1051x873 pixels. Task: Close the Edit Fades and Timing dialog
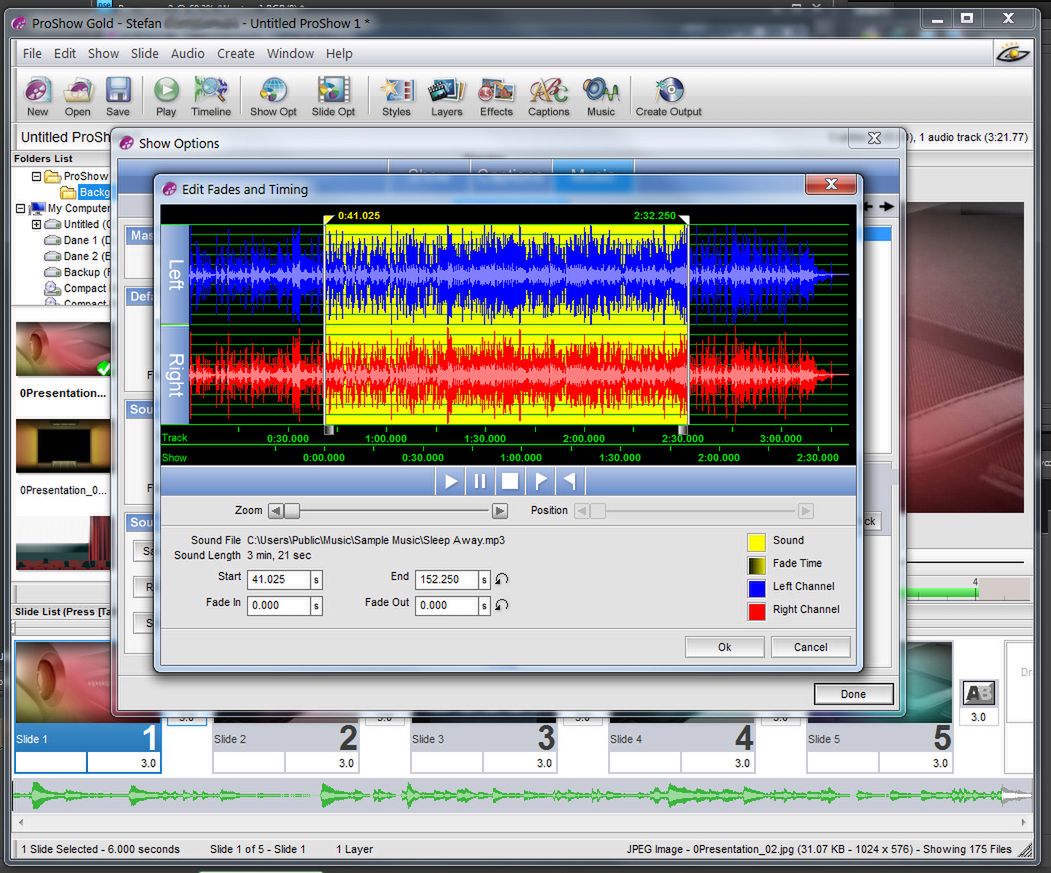[x=831, y=184]
